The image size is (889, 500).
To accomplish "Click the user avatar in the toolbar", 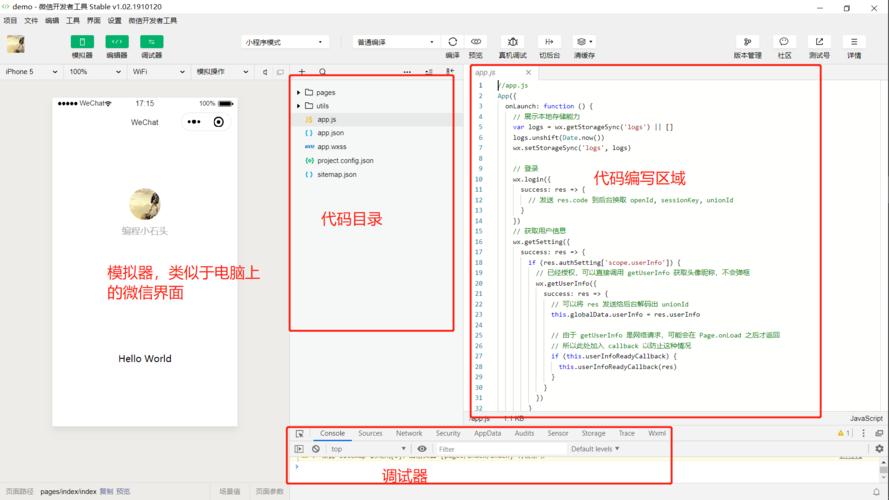I will pos(16,44).
